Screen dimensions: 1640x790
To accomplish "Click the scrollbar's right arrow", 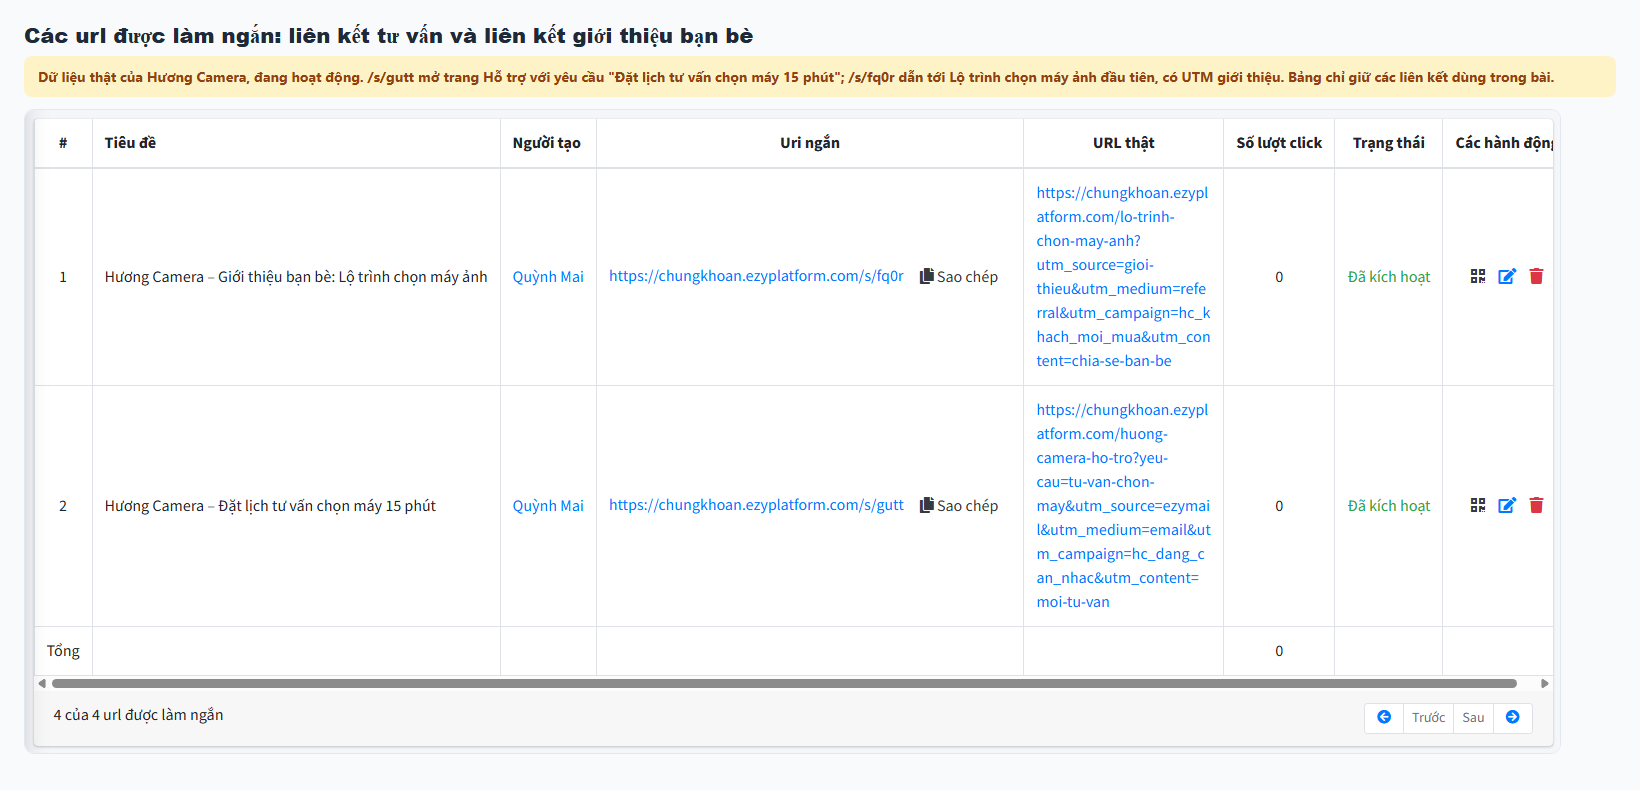I will [x=1545, y=684].
